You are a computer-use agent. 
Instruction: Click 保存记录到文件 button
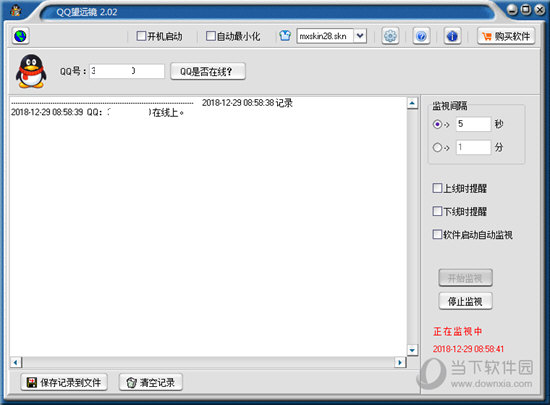tap(64, 382)
